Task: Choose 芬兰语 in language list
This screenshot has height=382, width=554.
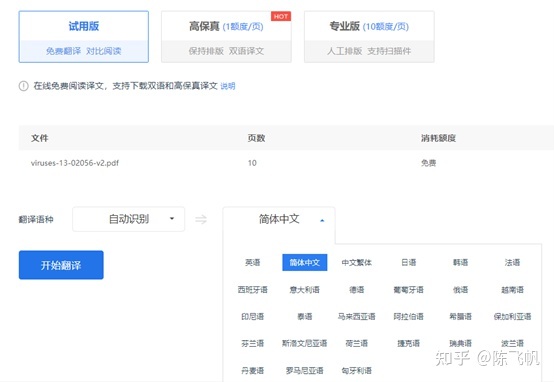Action: (x=253, y=343)
